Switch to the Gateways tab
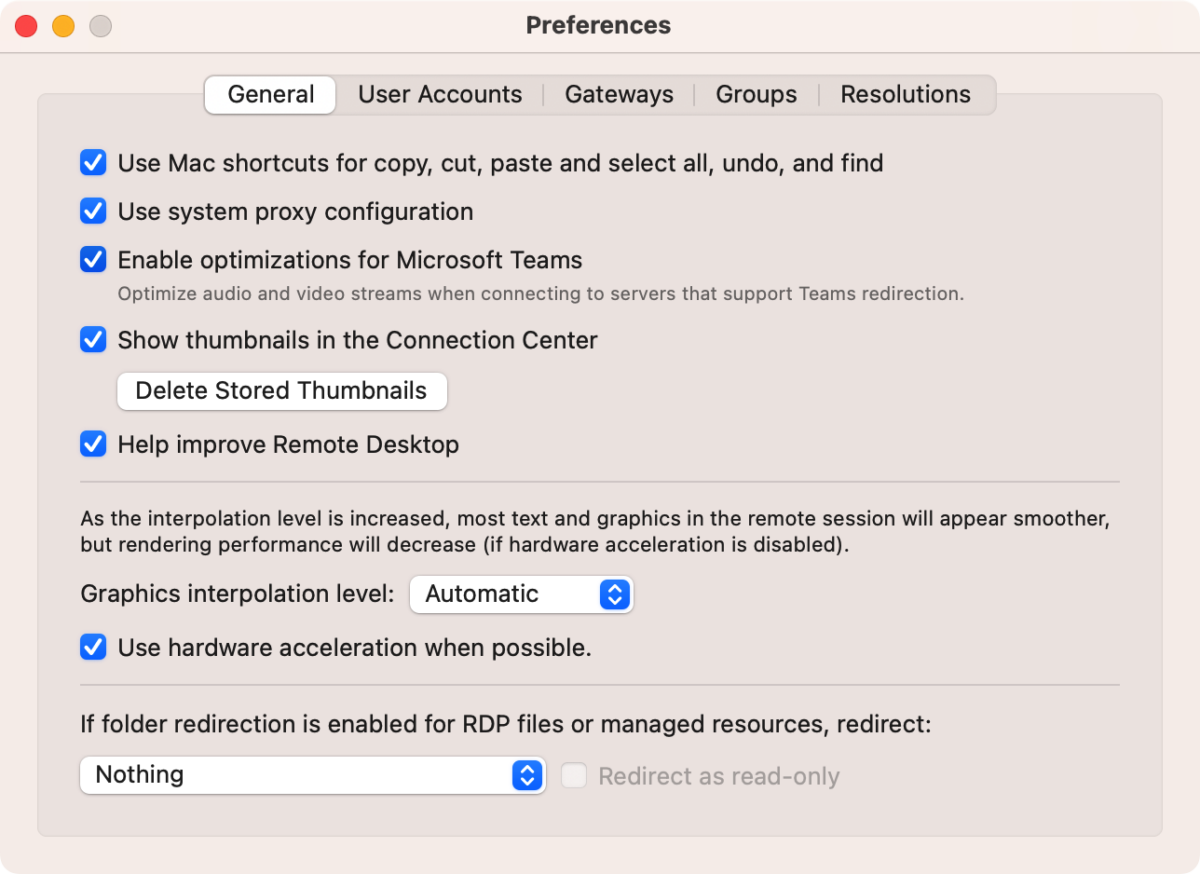 coord(619,95)
